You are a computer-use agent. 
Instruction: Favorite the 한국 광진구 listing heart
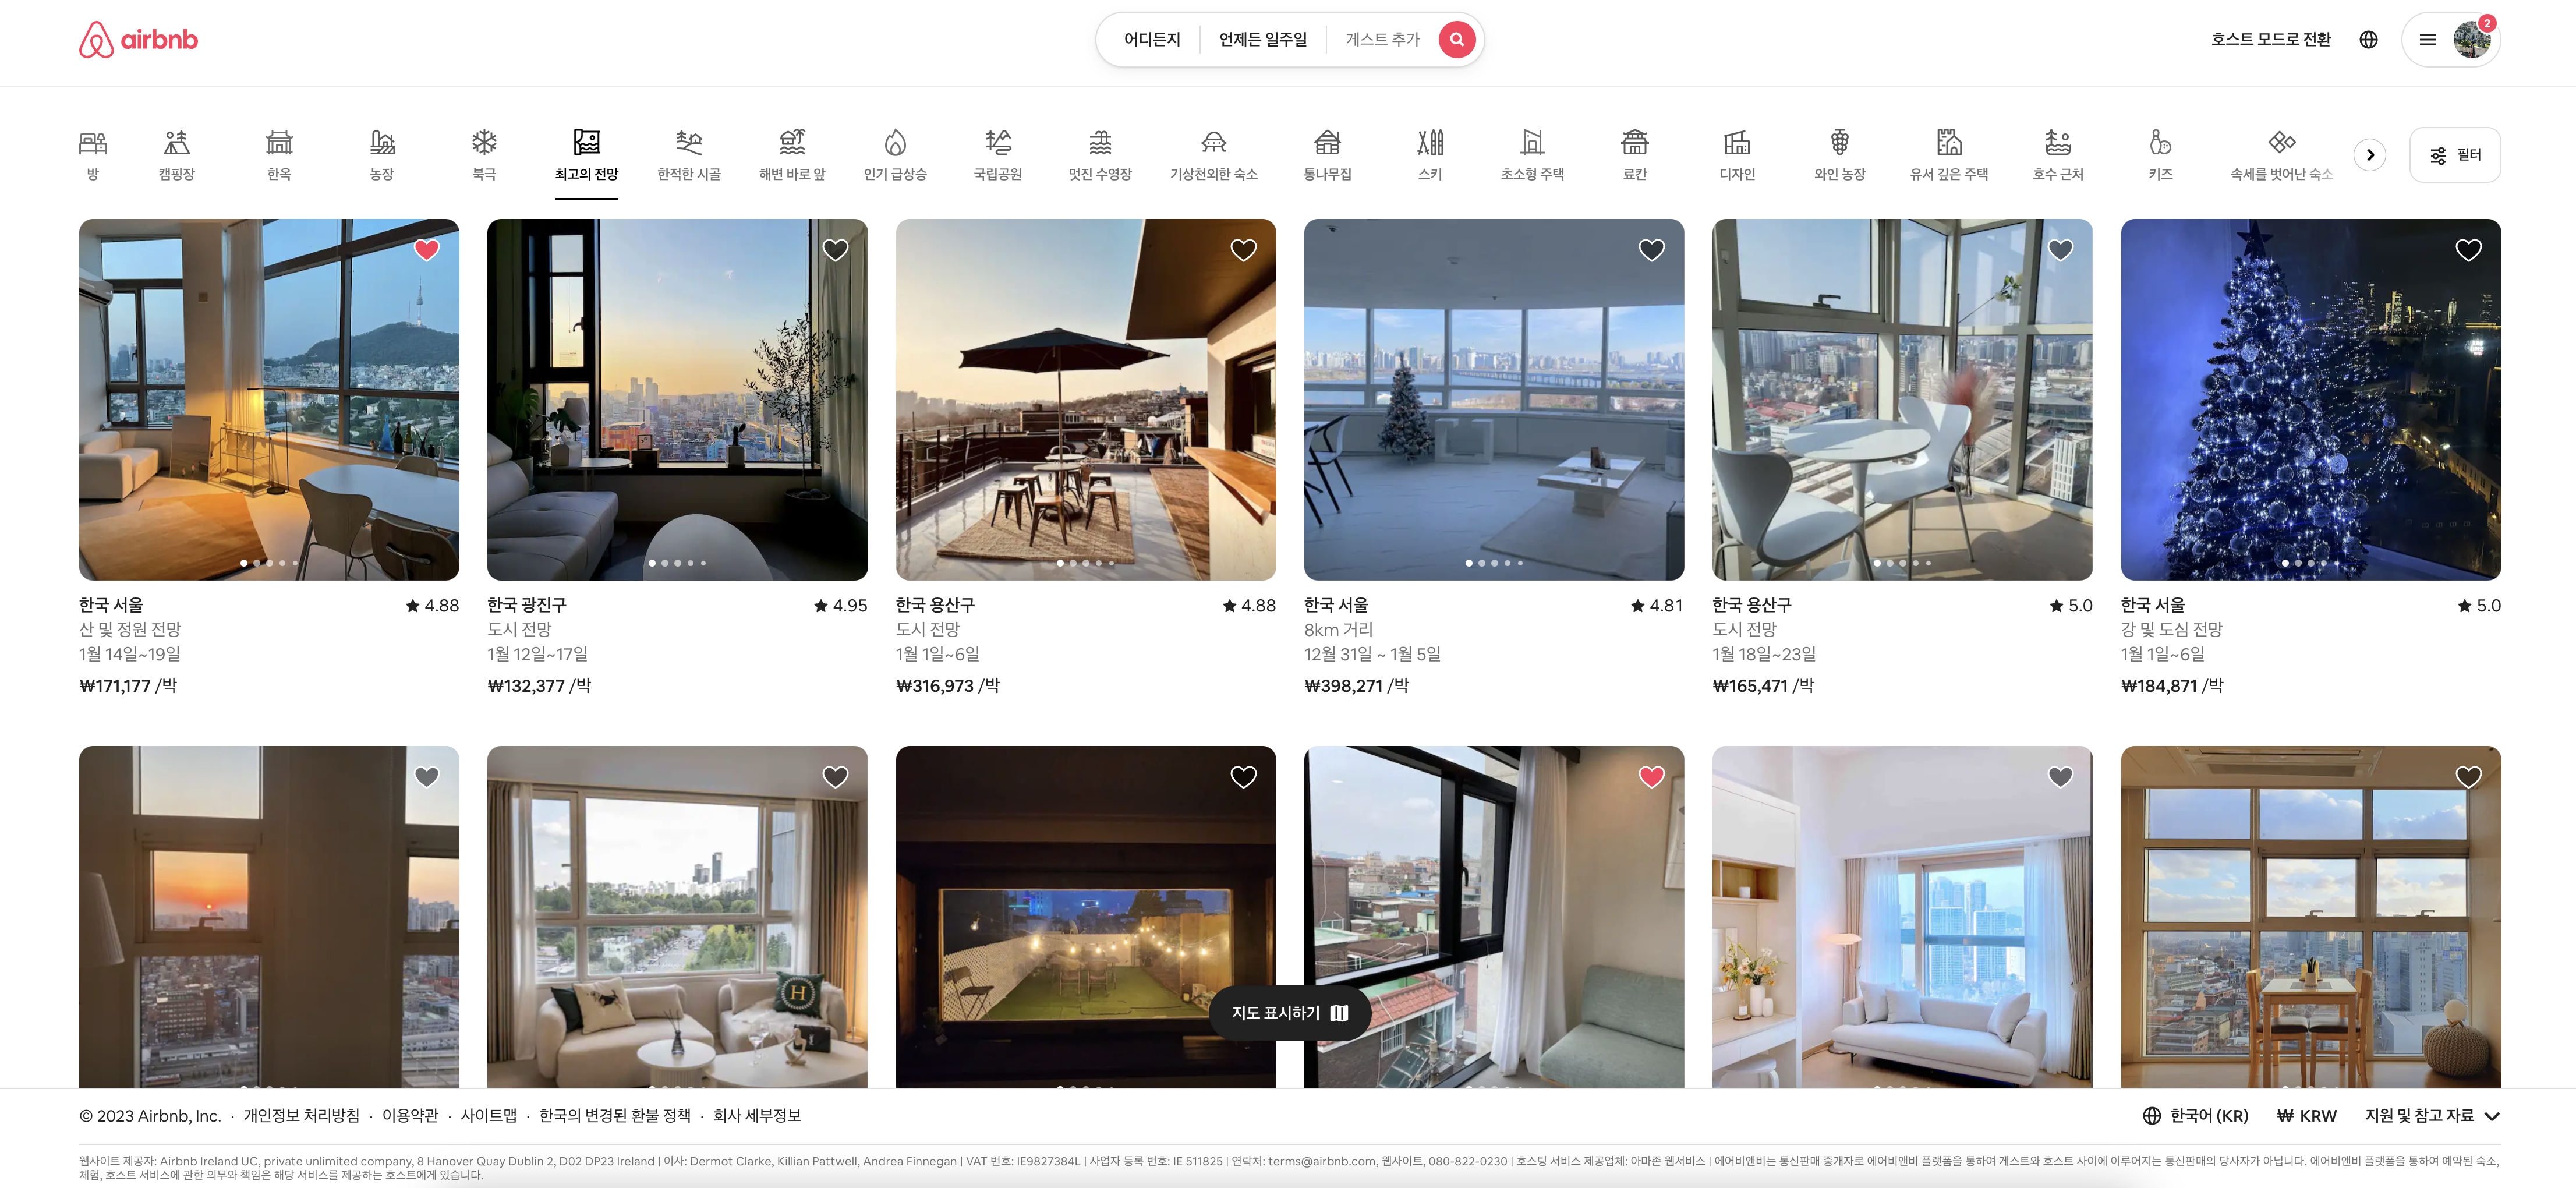pos(835,250)
